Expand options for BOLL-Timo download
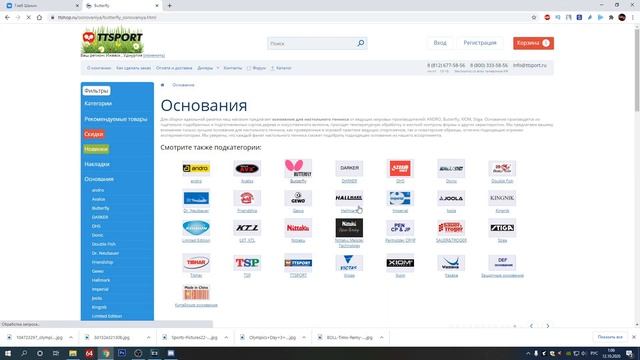640x360 pixels. tap(382, 338)
